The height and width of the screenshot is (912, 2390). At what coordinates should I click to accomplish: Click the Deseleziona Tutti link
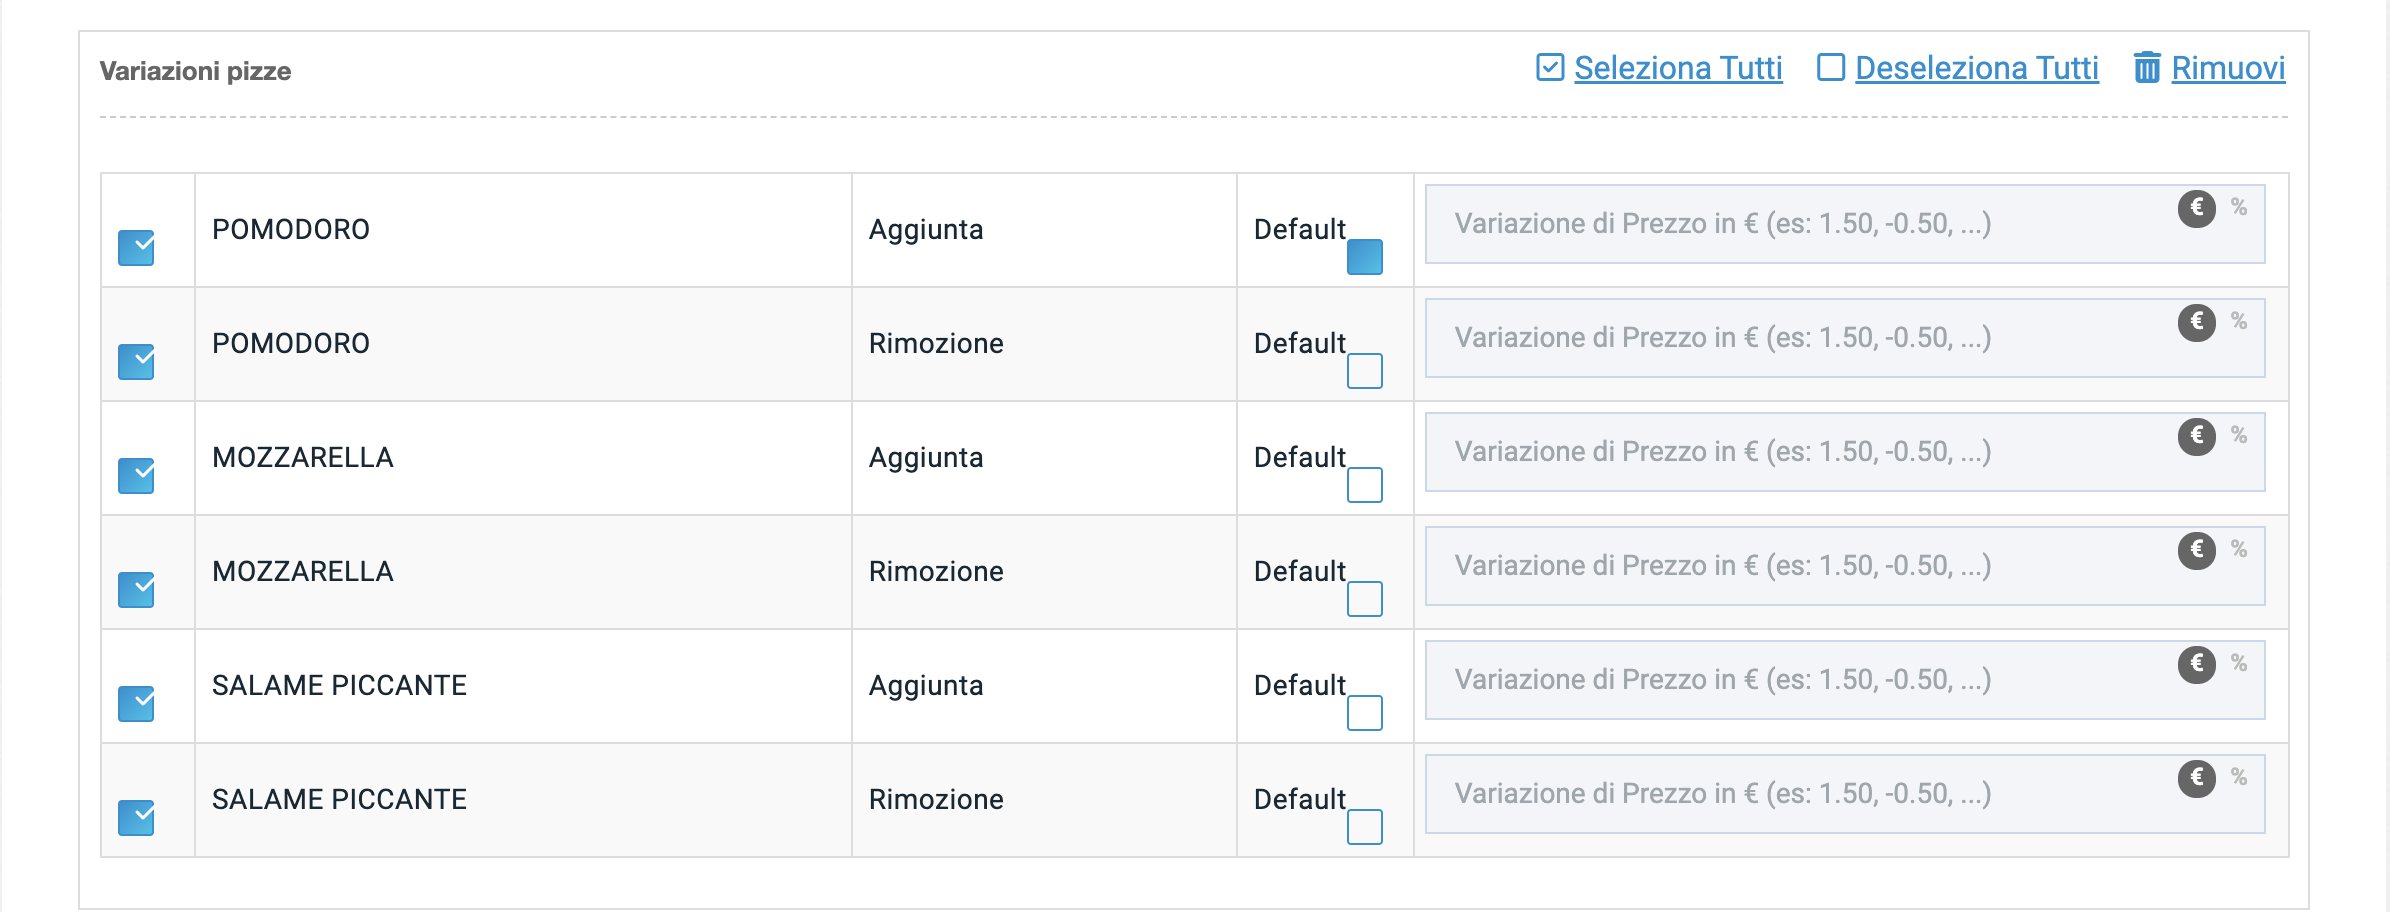1976,68
